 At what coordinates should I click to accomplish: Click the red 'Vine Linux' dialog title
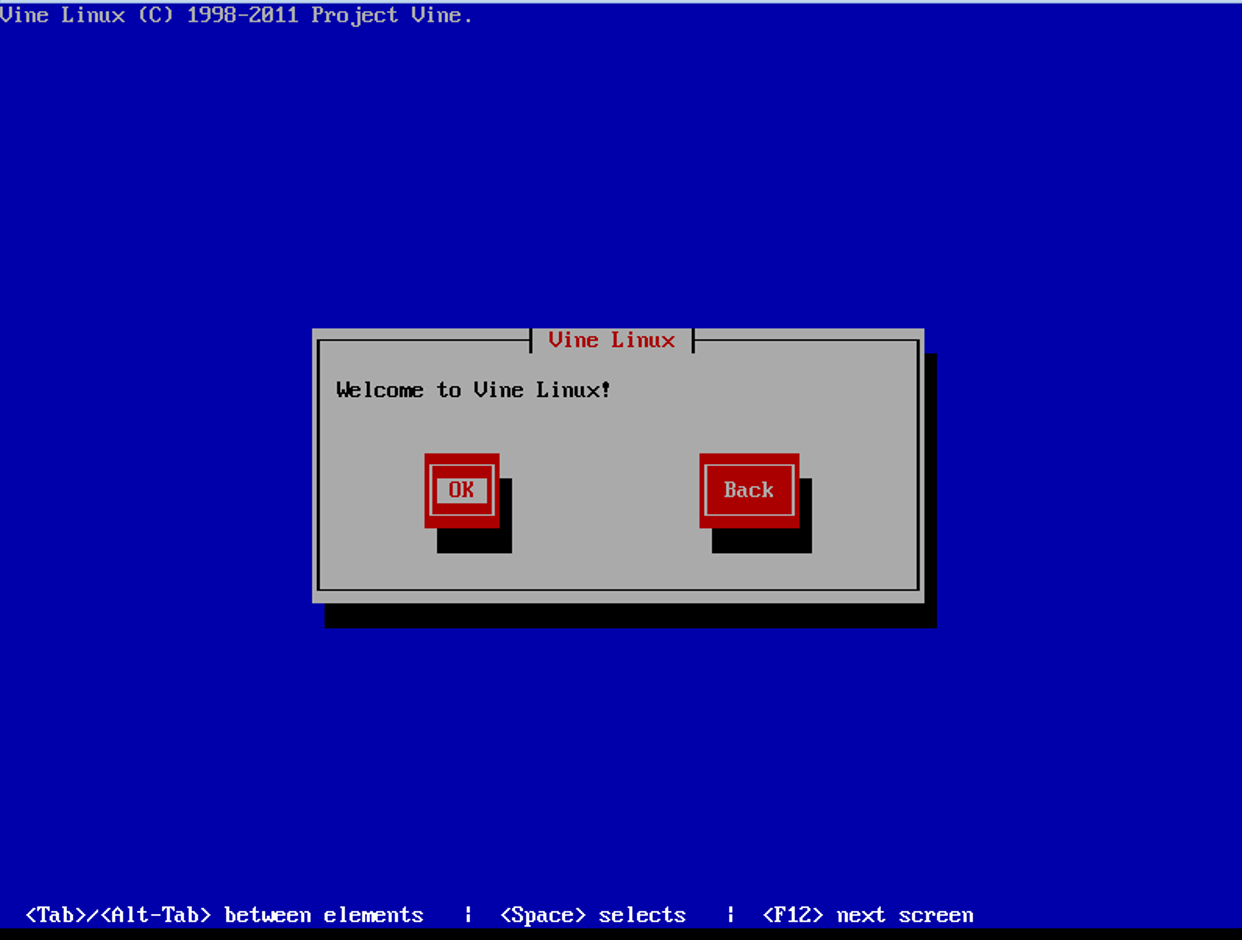click(x=612, y=340)
